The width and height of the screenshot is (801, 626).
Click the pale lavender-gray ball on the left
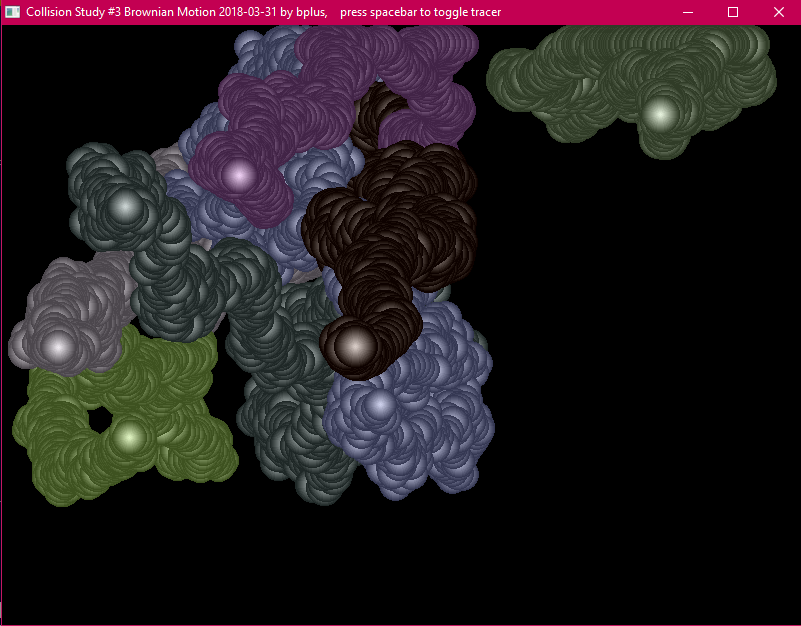tap(58, 347)
